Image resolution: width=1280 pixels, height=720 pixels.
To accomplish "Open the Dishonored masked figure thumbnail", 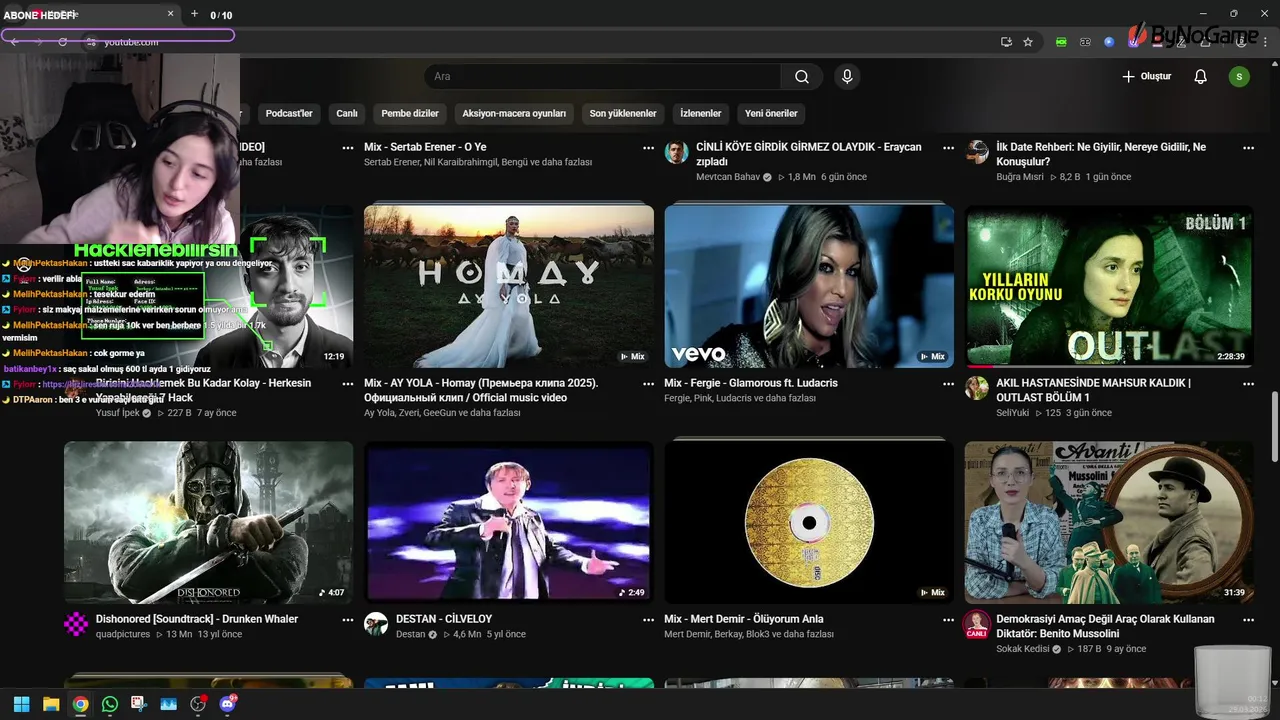I will 209,522.
